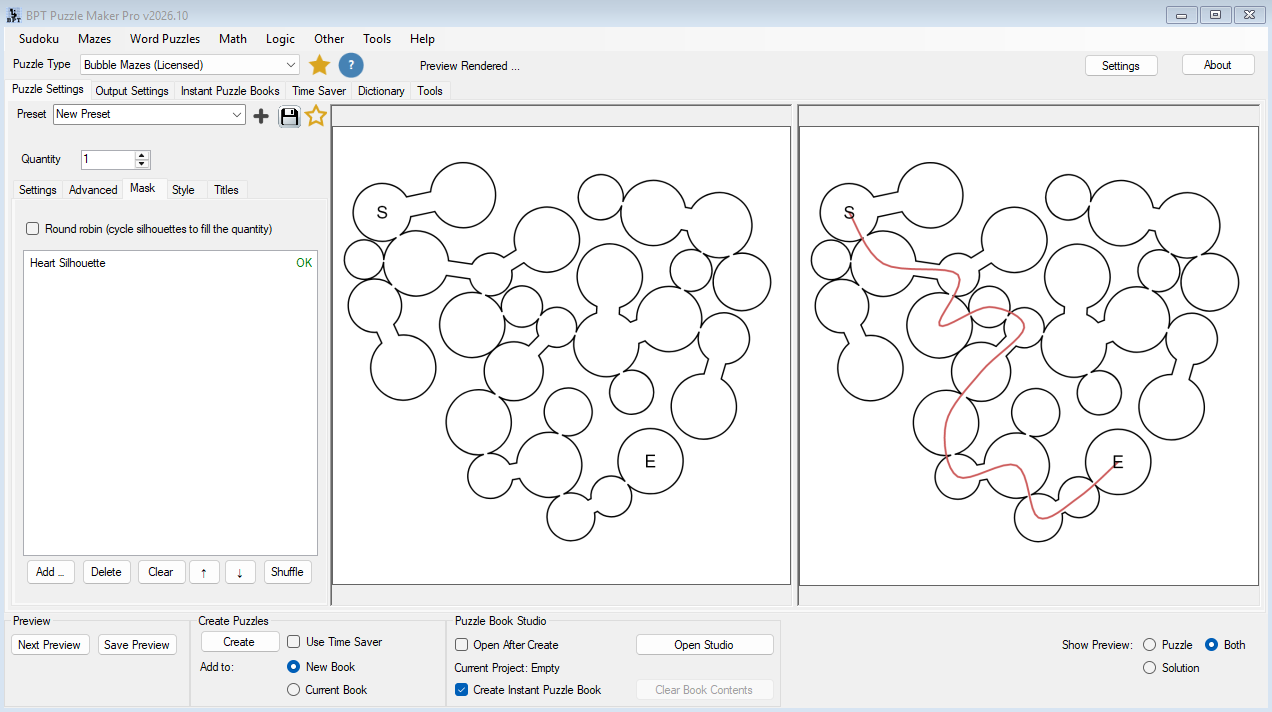
Task: Add a new preset with plus icon
Action: click(x=261, y=116)
